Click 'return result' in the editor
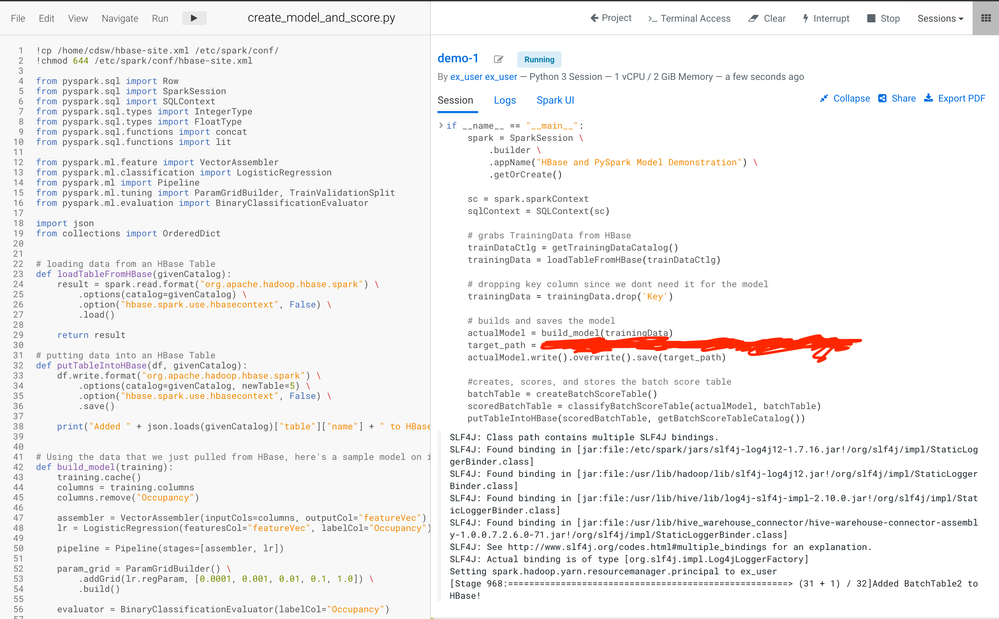 [x=91, y=335]
